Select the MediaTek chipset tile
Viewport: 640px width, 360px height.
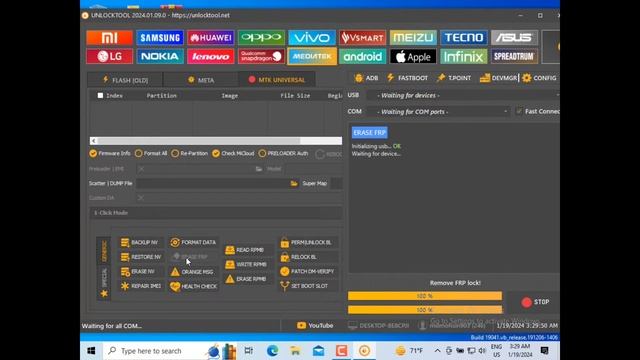click(x=312, y=56)
